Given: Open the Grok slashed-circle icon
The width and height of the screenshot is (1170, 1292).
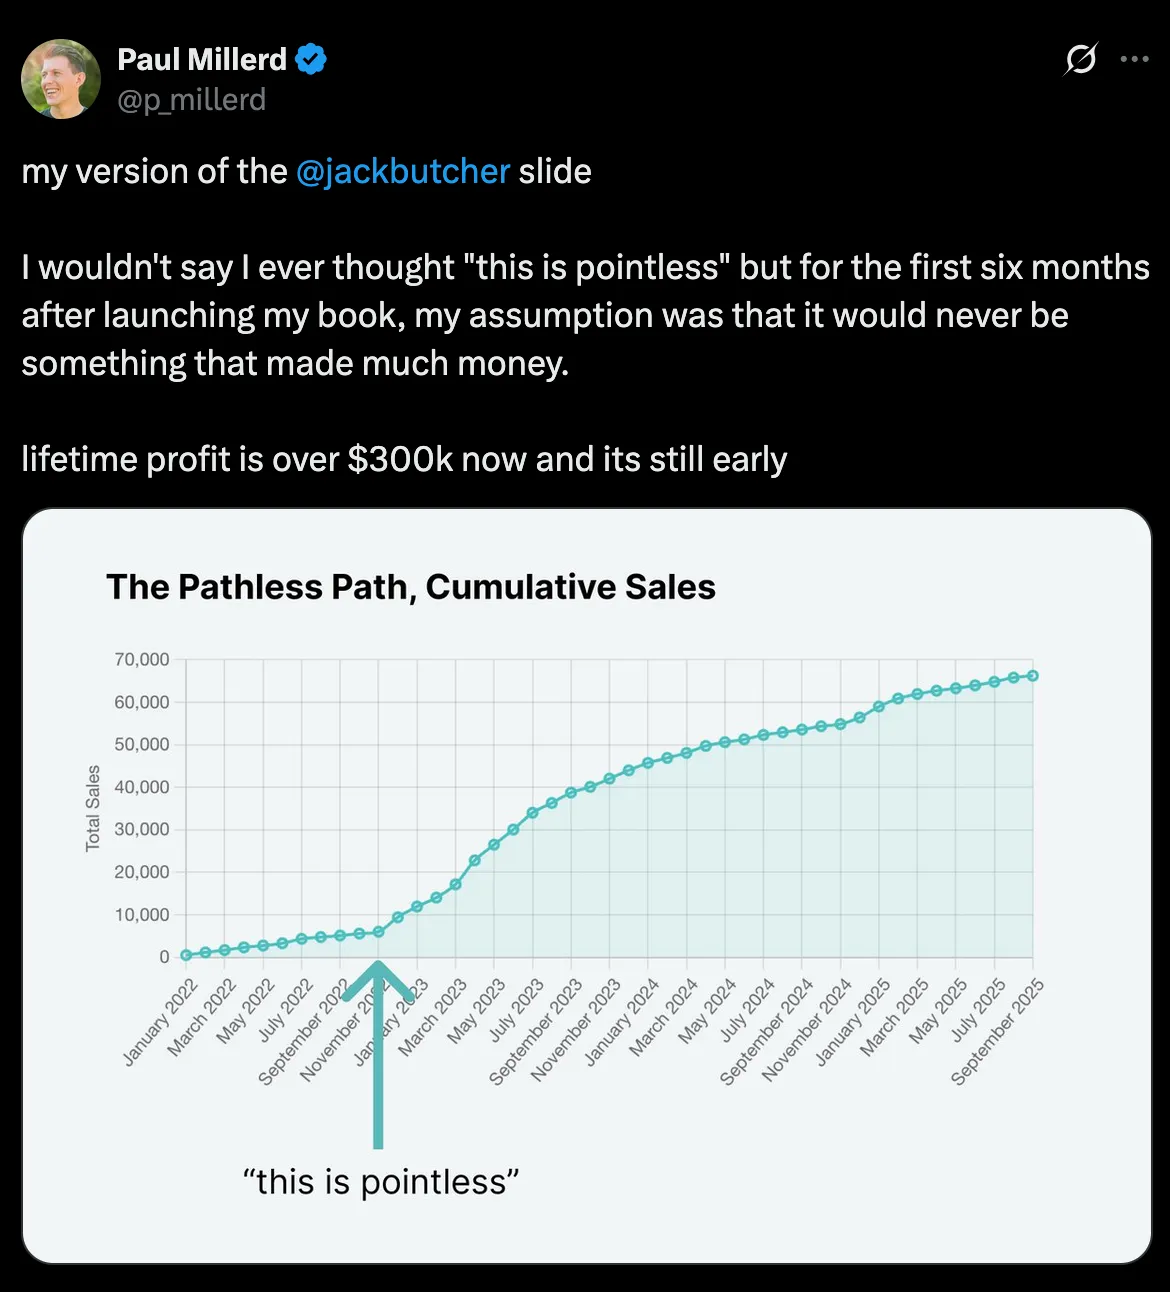Looking at the screenshot, I should tap(1080, 60).
